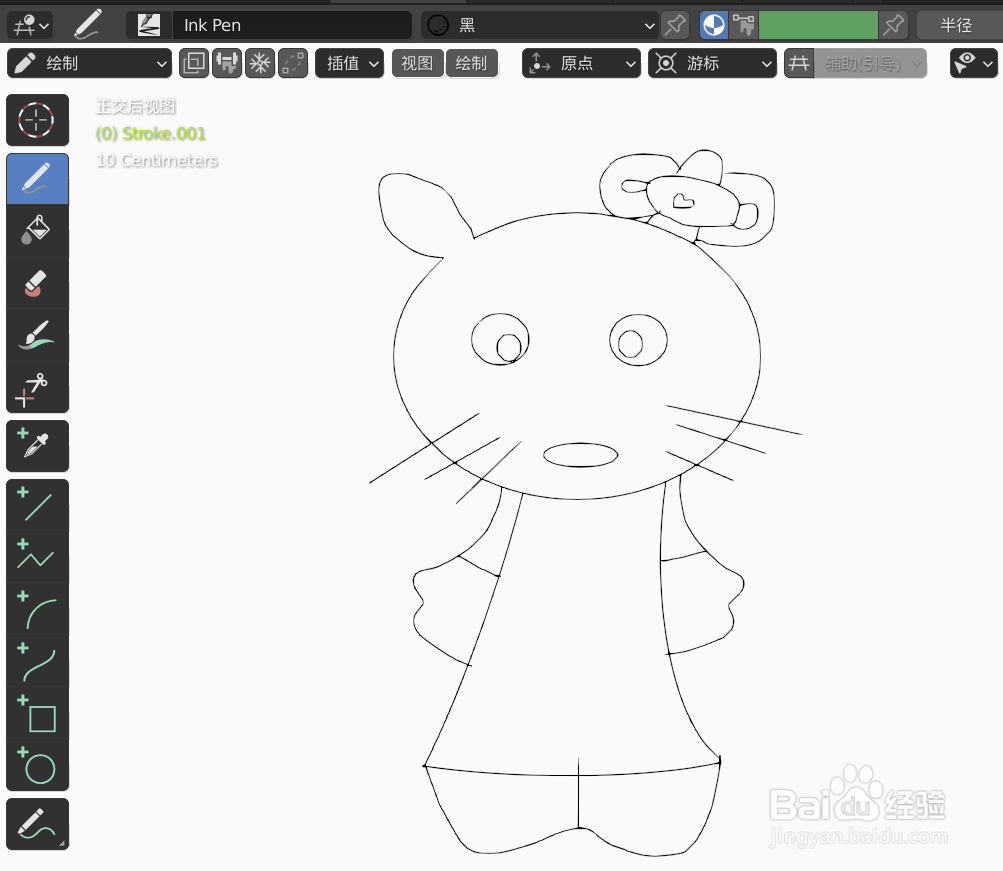Screen dimensions: 1003x871
Task: Click the brush pencil icon in header
Action: tap(88, 24)
